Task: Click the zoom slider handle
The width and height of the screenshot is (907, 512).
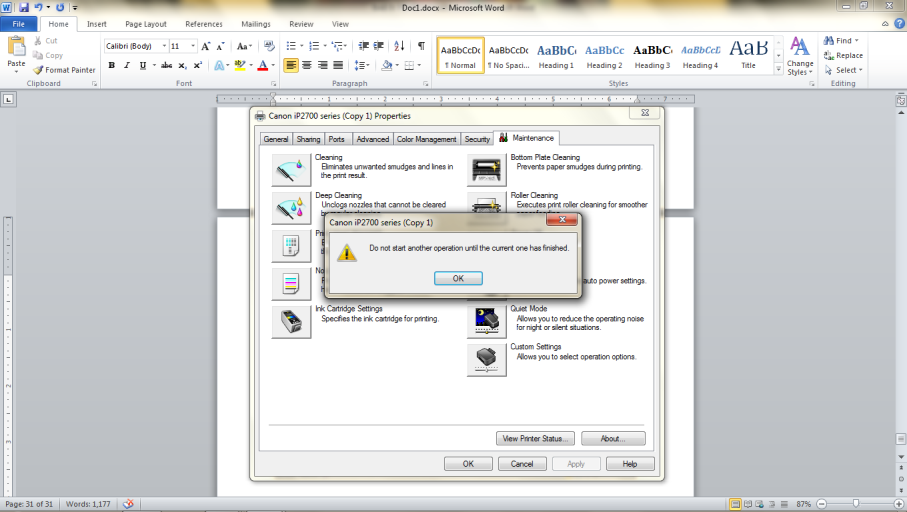Action: [856, 504]
